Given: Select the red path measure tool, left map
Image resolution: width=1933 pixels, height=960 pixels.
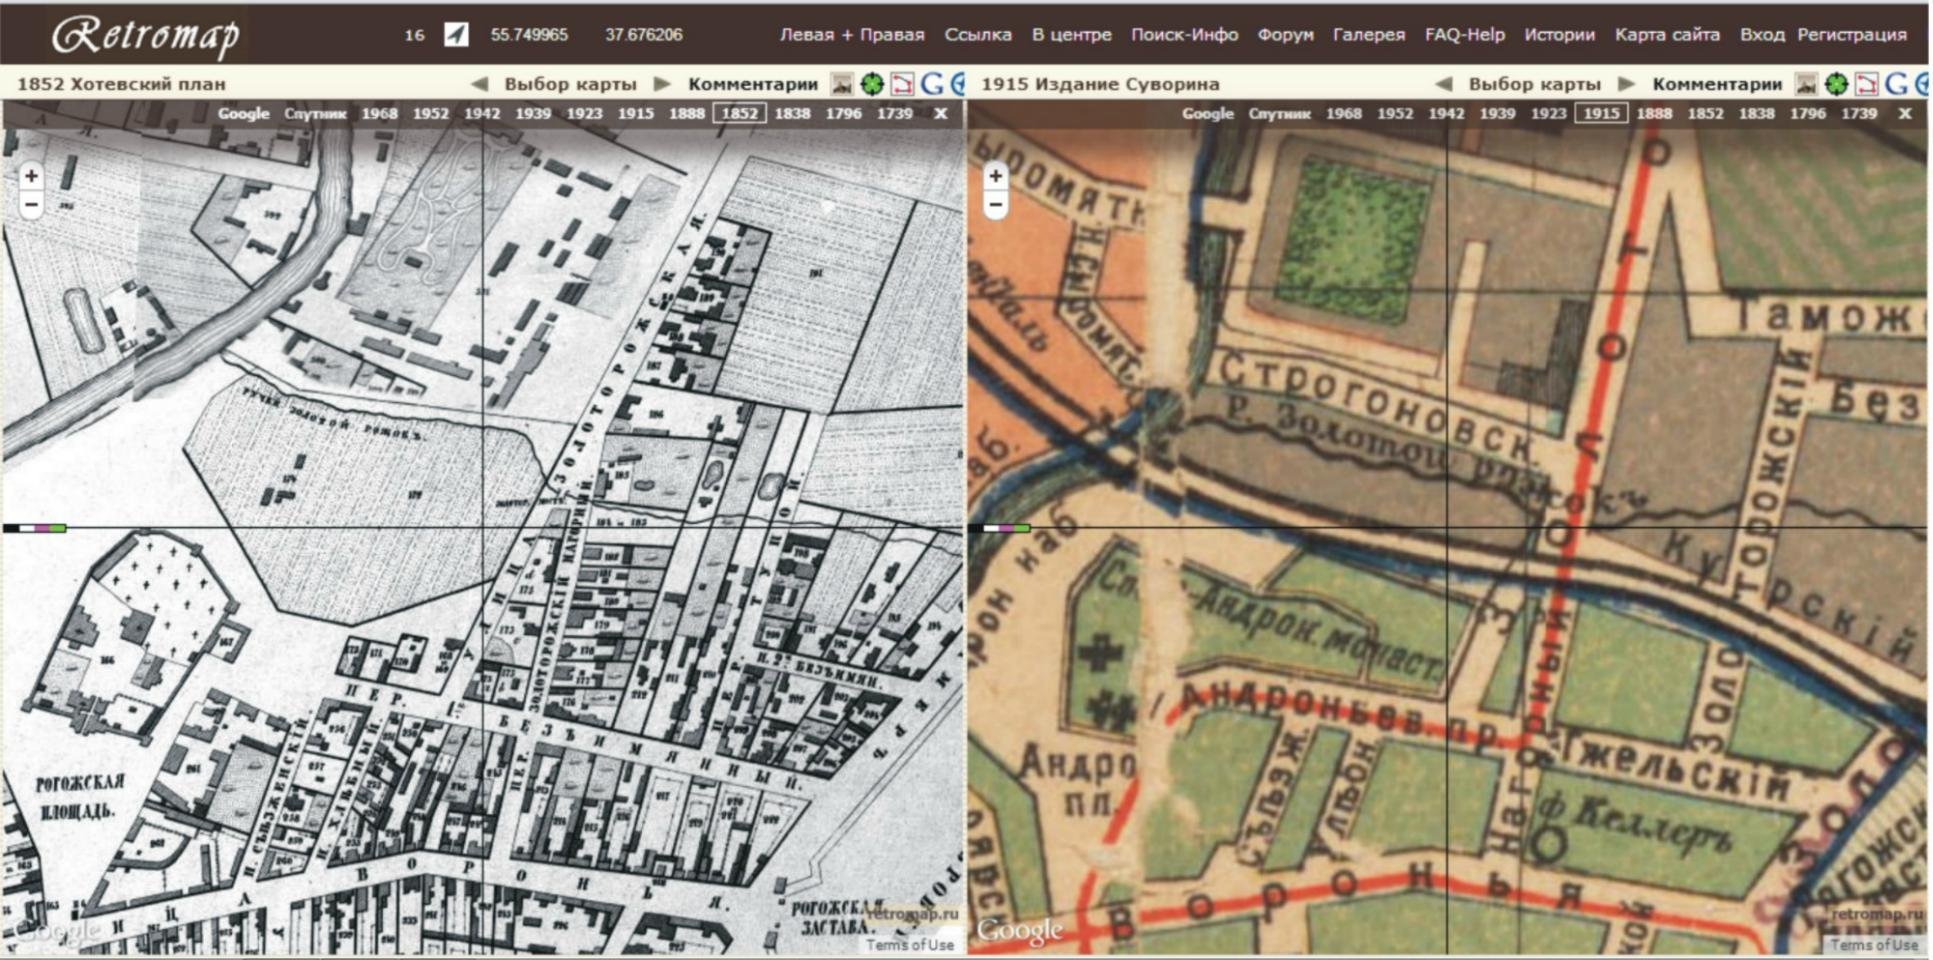Looking at the screenshot, I should [x=902, y=84].
